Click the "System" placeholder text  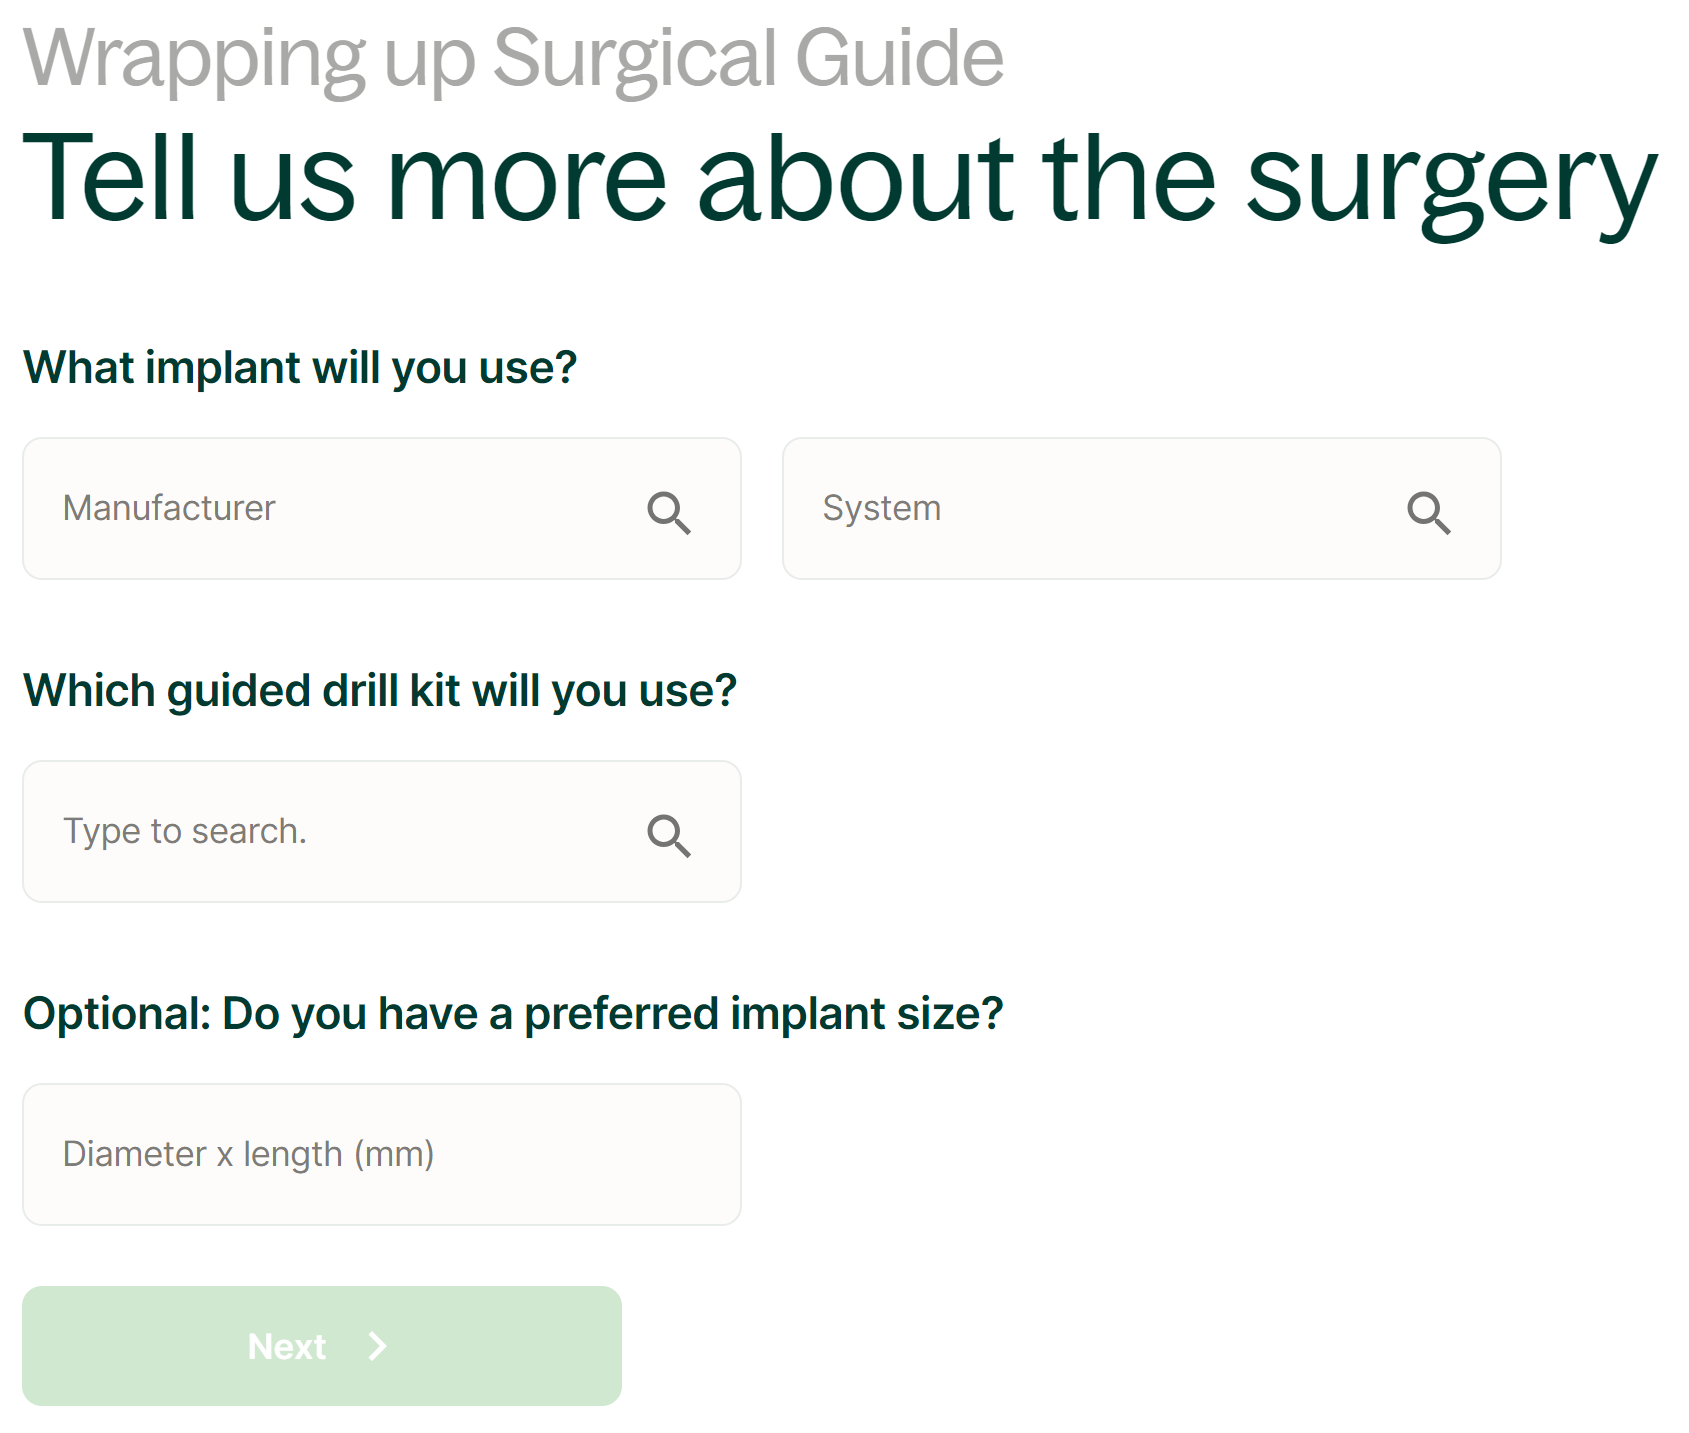(x=881, y=508)
